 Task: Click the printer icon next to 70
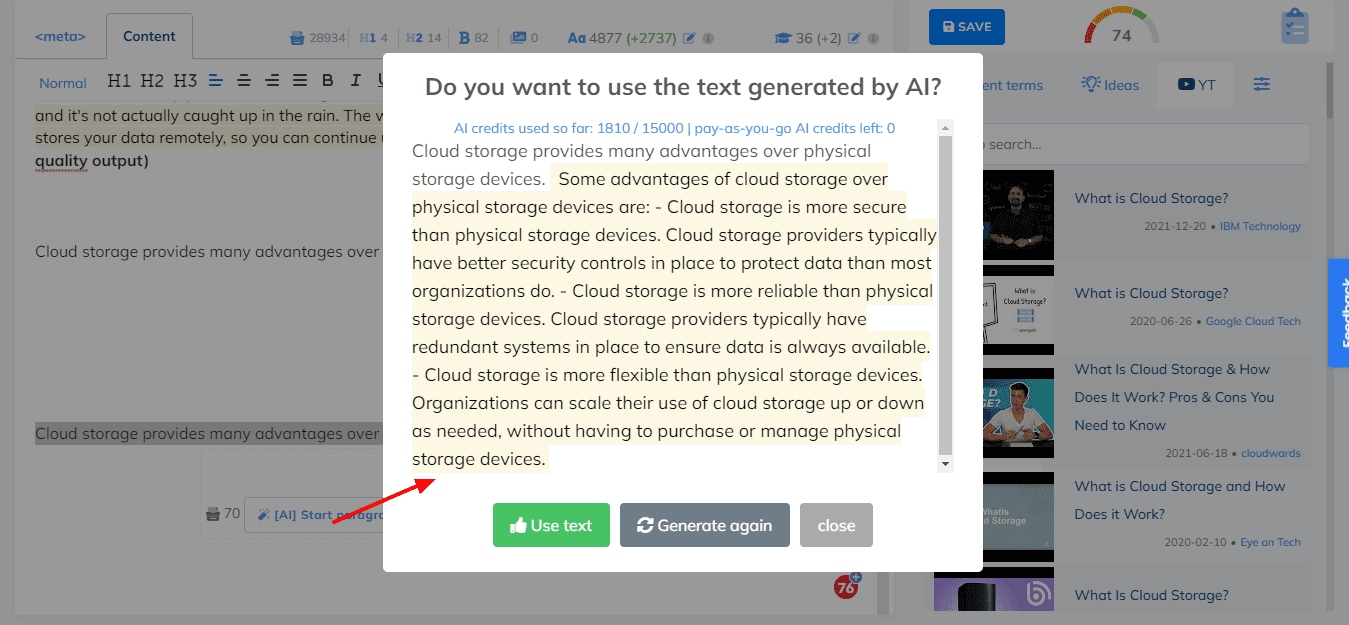pos(212,514)
